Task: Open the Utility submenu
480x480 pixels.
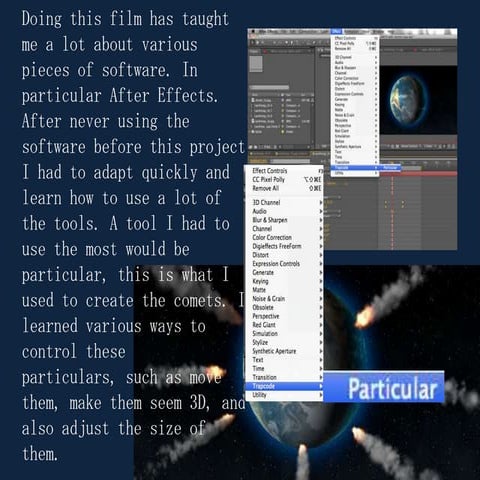Action: click(x=284, y=395)
